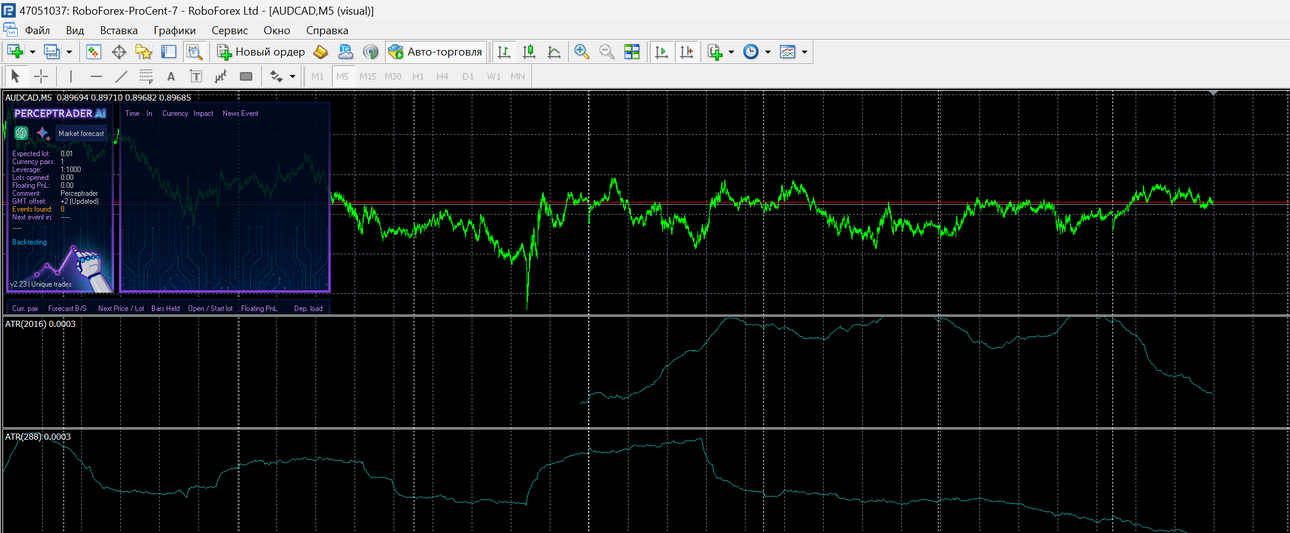The image size is (1290, 533).
Task: Click the Новый ордер button
Action: coord(261,51)
